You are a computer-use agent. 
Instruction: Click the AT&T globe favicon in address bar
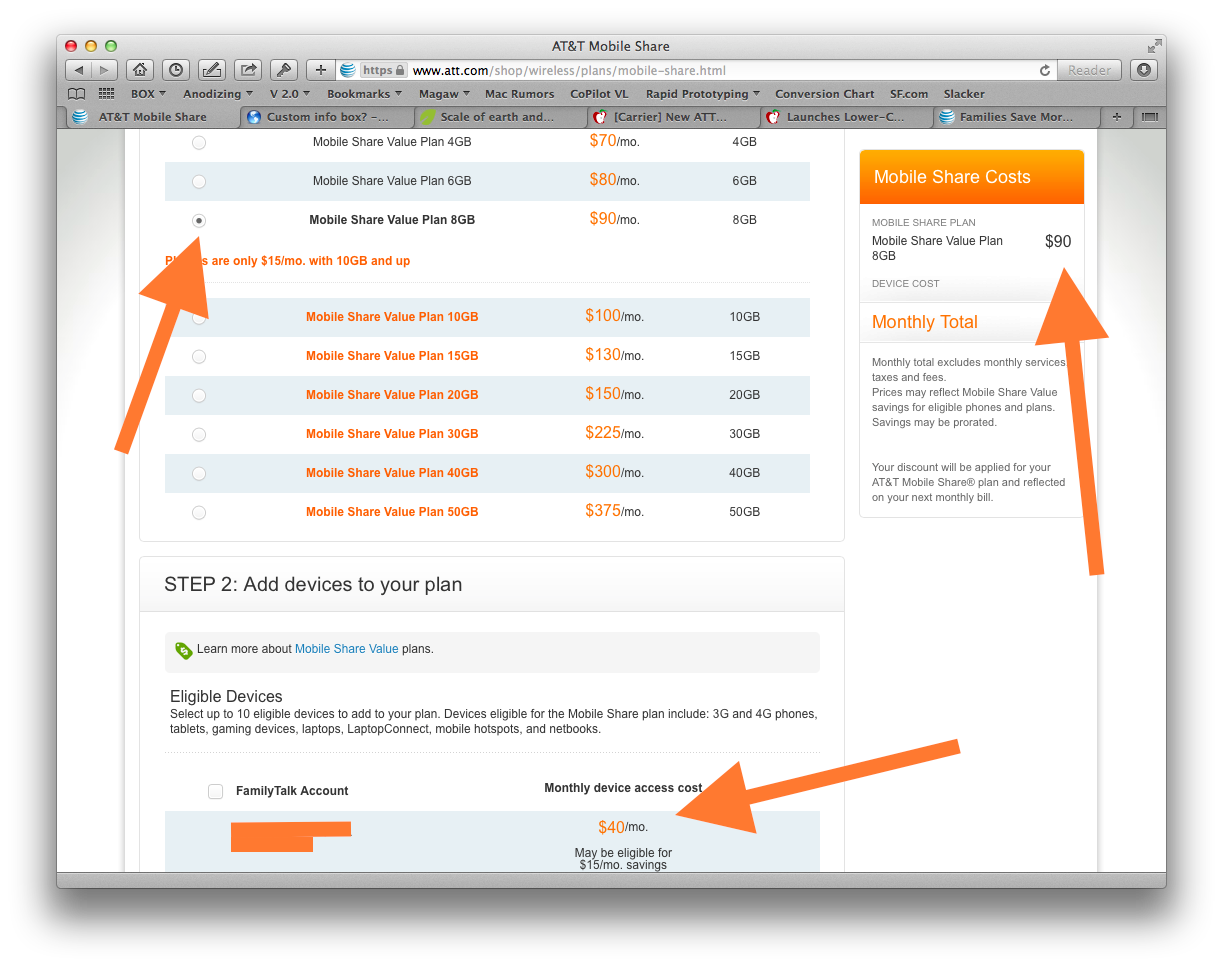point(348,70)
